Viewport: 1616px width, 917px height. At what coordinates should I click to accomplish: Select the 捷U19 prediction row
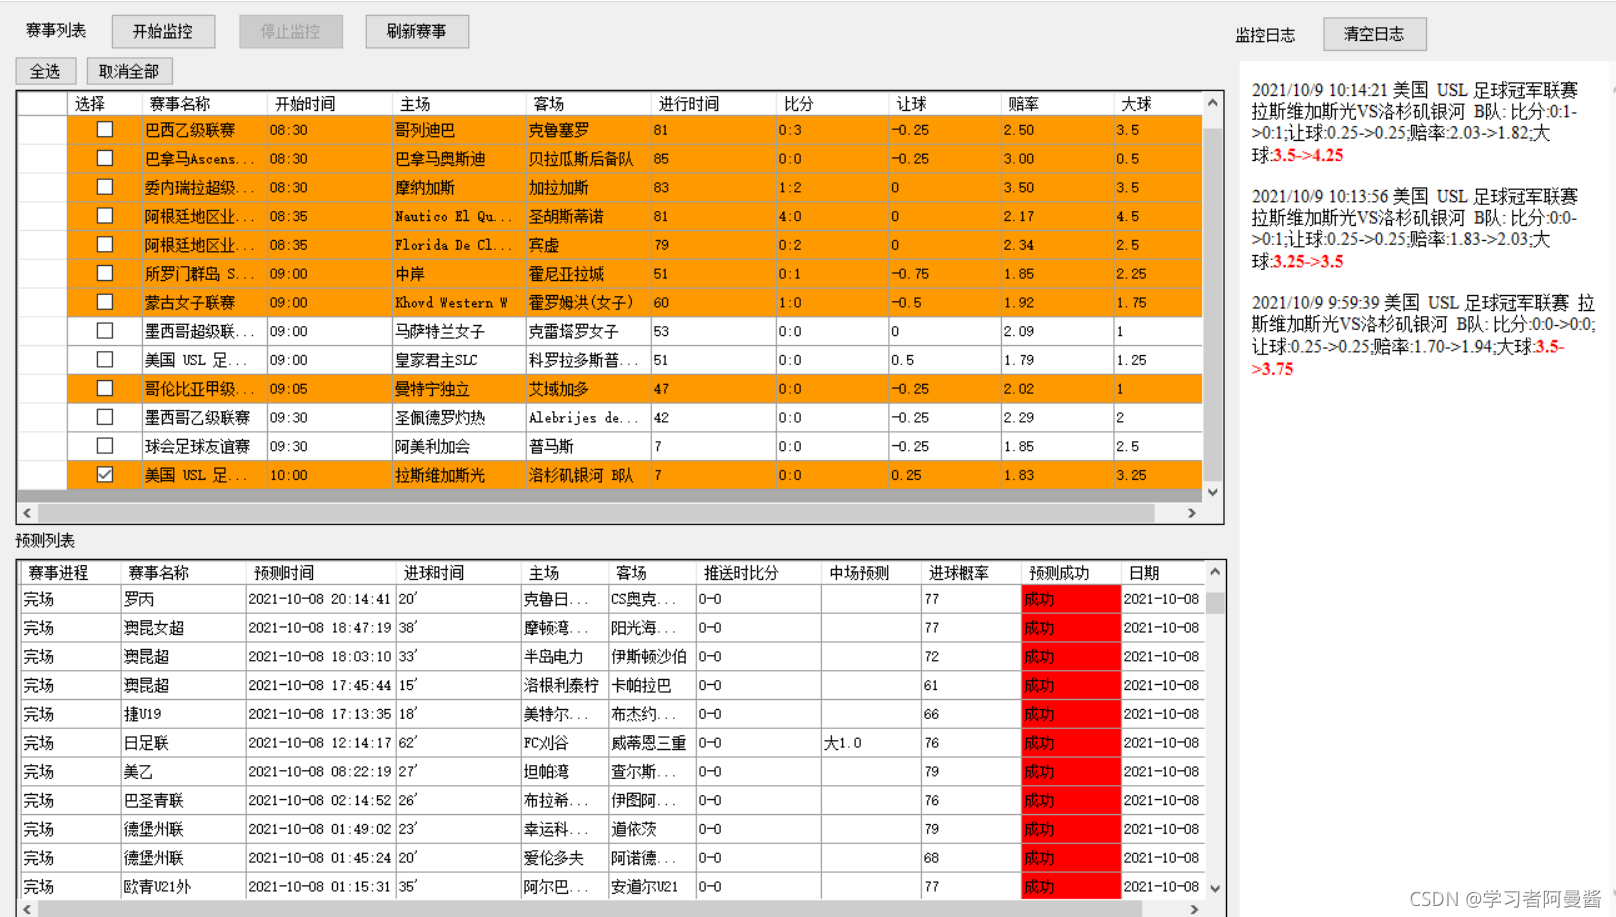(x=611, y=714)
